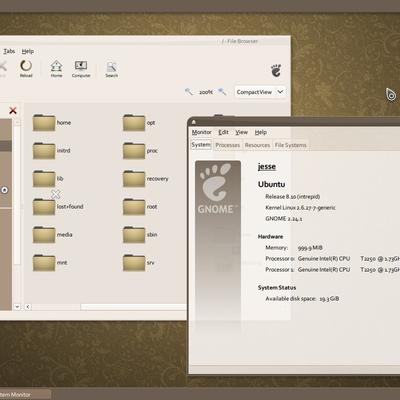Open View menu in System Monitor
This screenshot has height=400, width=400.
coord(241,132)
